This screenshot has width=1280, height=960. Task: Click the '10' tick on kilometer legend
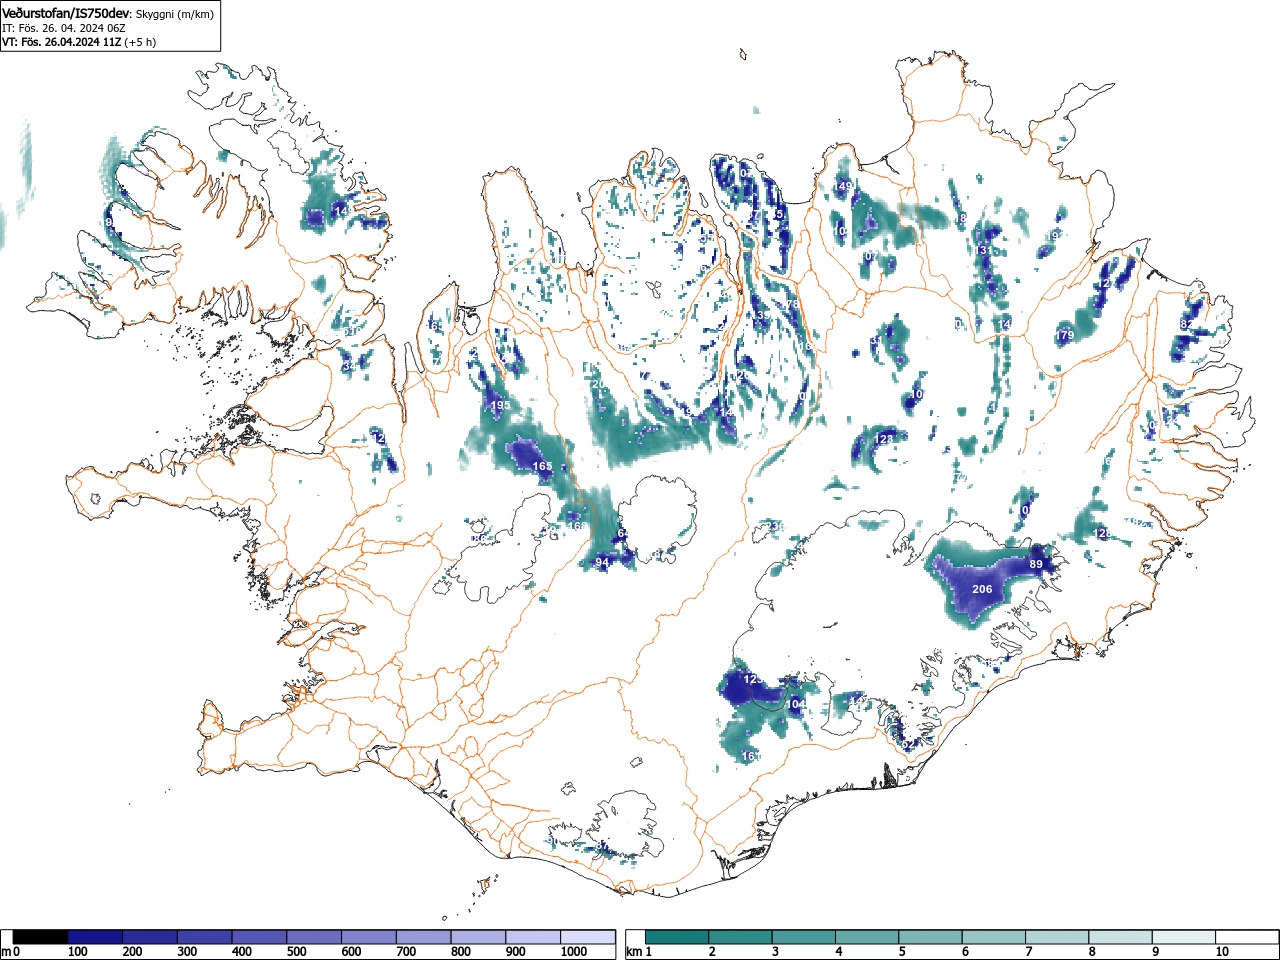[1222, 952]
